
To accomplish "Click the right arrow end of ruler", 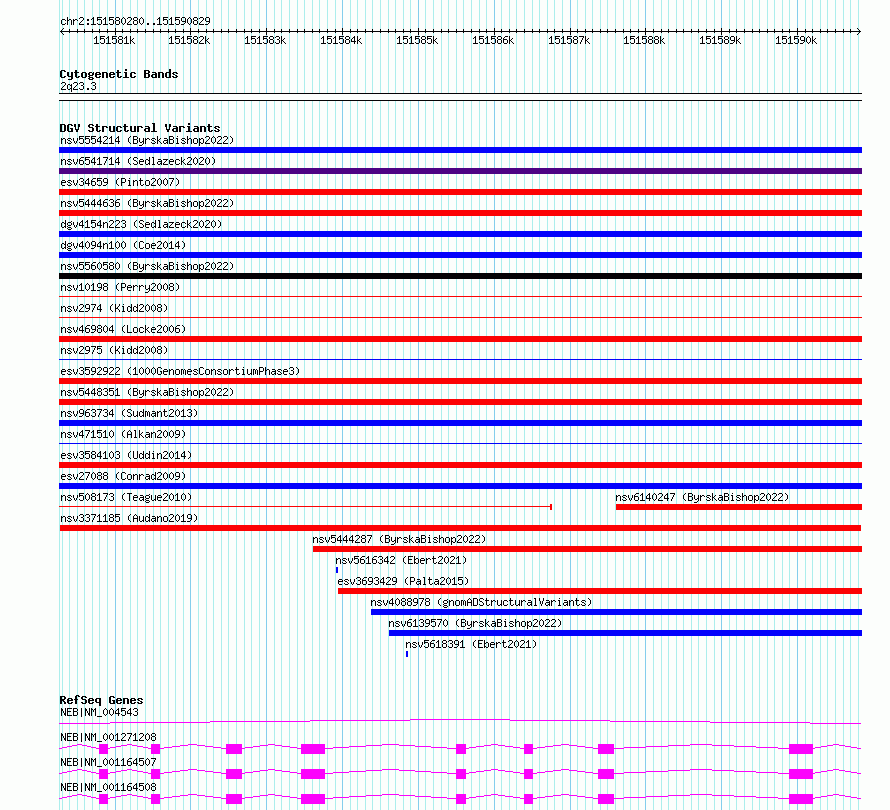I will click(x=858, y=32).
